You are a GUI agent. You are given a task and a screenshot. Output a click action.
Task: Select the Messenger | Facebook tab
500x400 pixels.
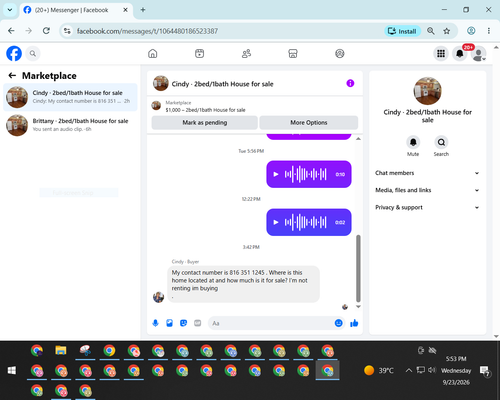click(x=76, y=10)
